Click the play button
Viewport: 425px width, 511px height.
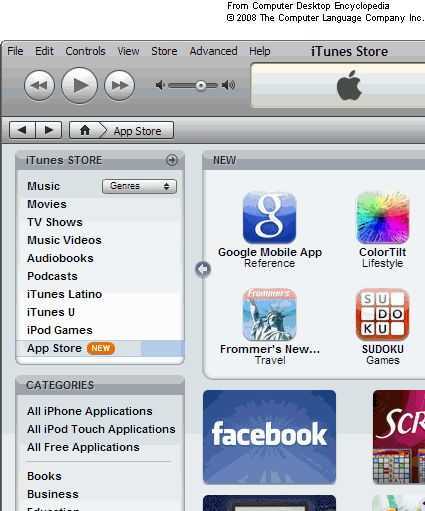coord(80,85)
